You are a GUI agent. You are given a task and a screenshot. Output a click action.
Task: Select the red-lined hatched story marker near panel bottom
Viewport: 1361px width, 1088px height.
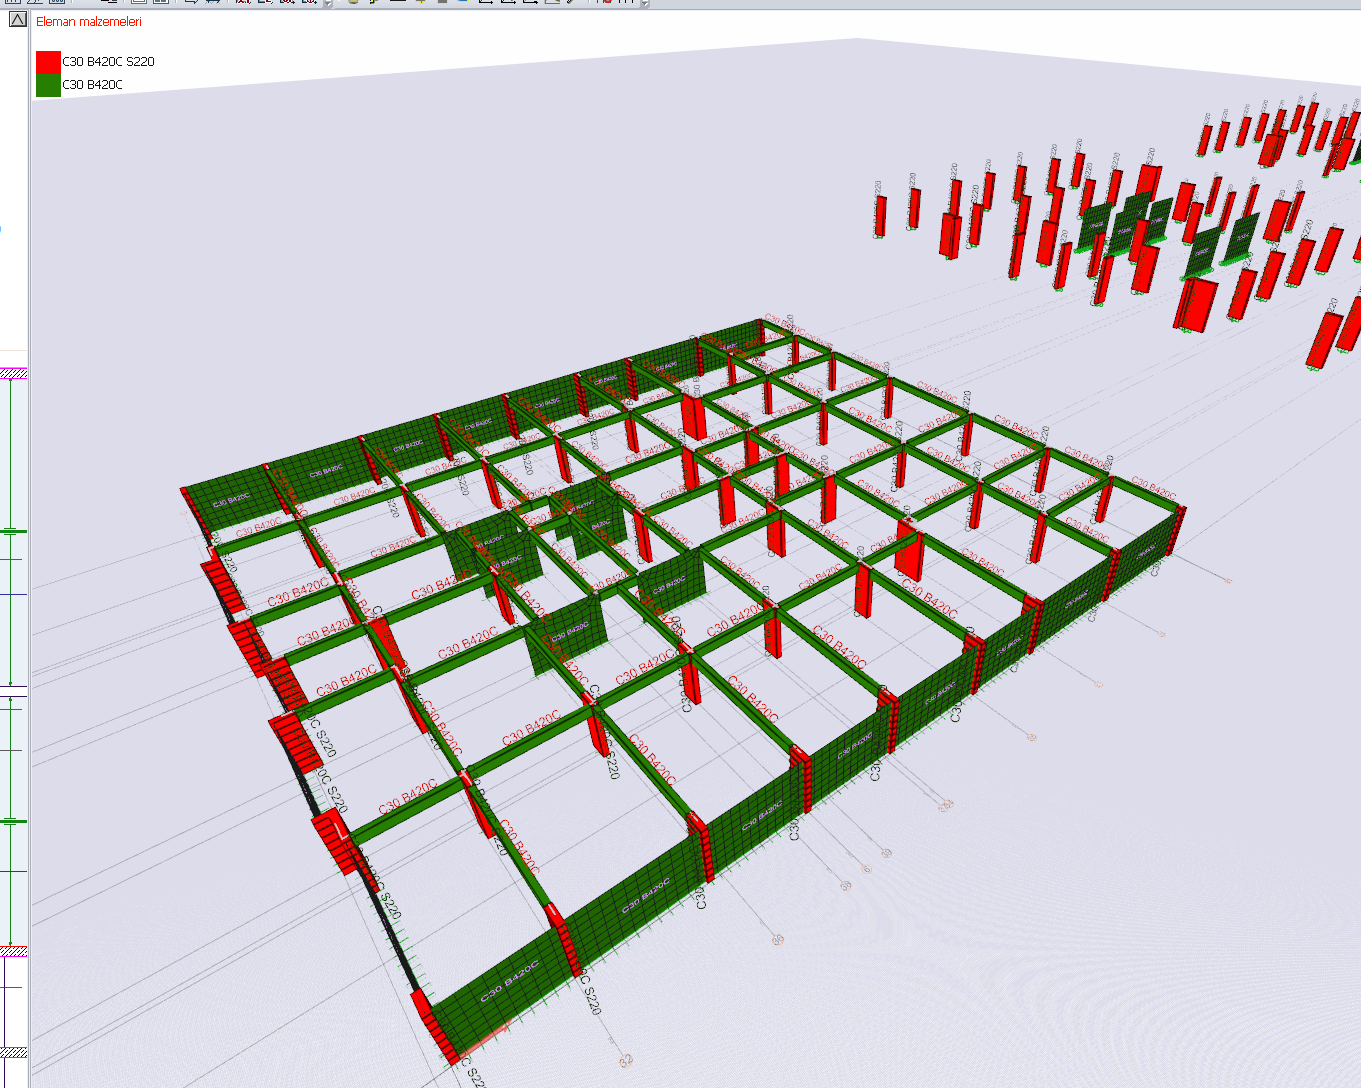click(14, 951)
